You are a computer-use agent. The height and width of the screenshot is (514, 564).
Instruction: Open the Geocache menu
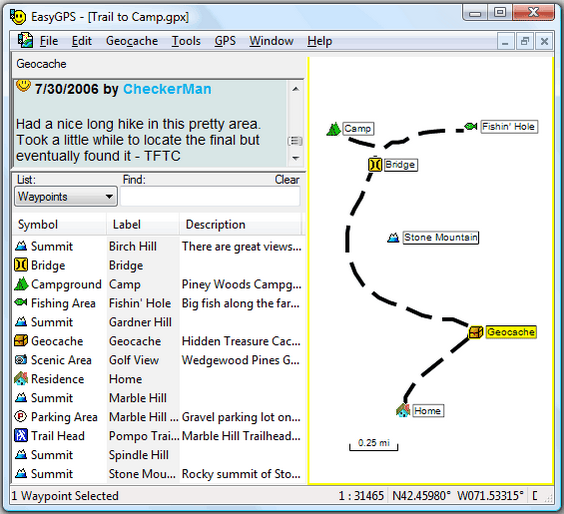[x=132, y=41]
